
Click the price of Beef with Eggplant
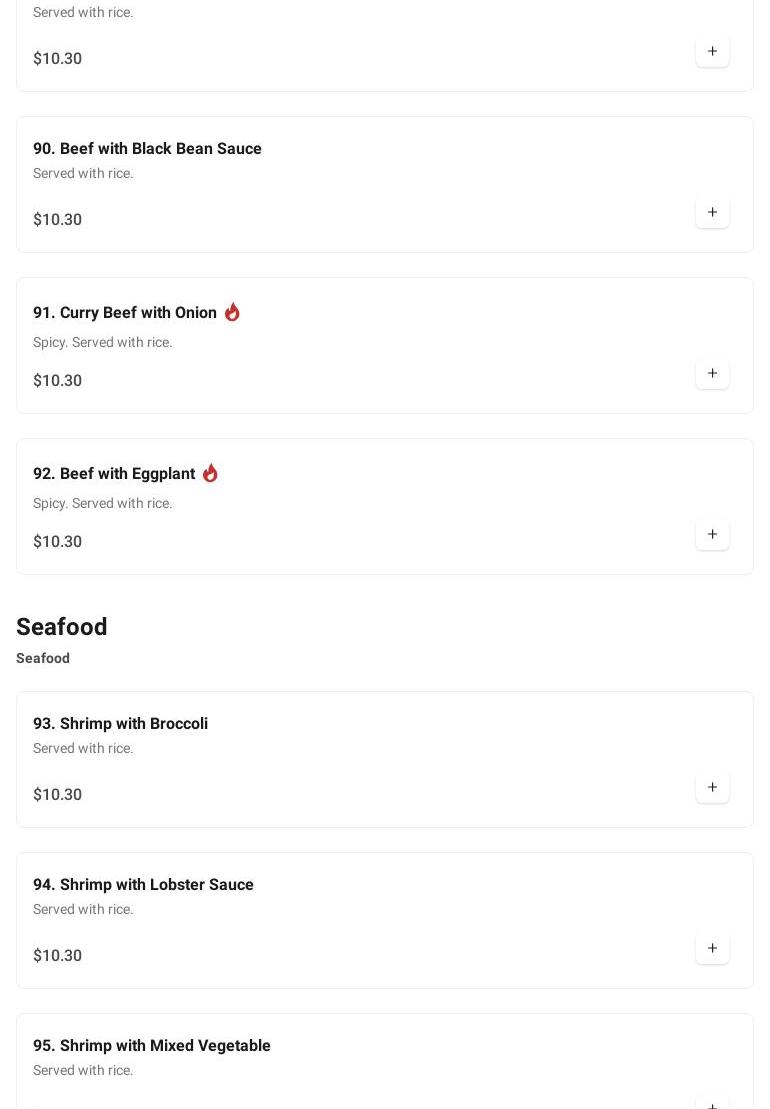[x=58, y=542]
